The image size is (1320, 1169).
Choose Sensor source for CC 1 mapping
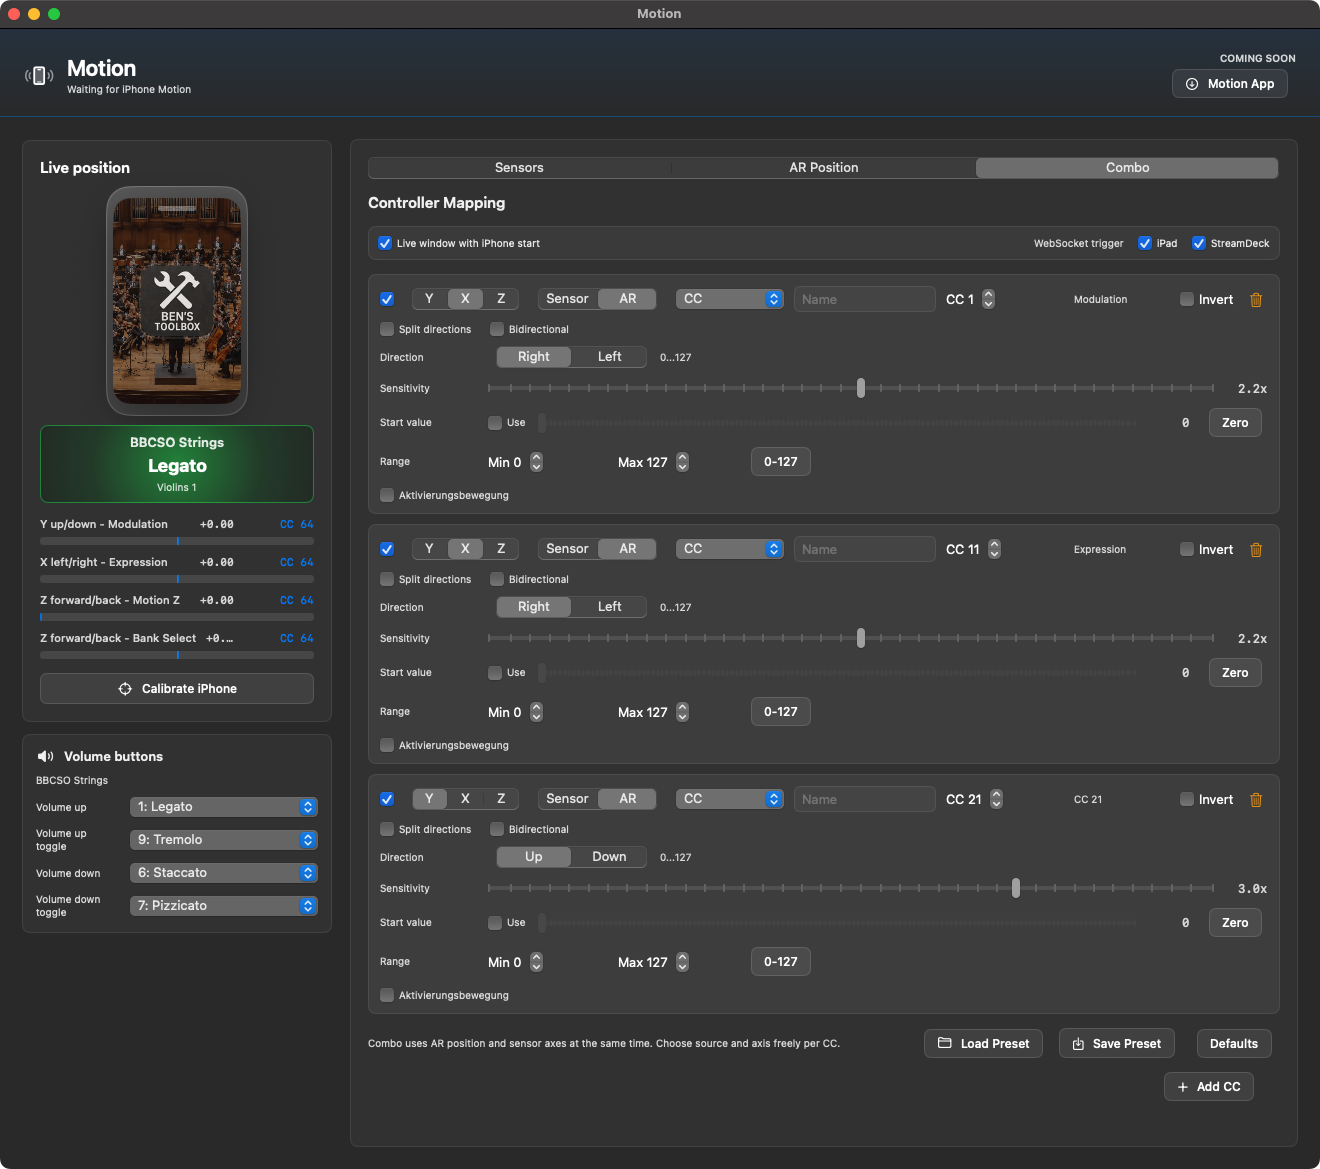pyautogui.click(x=567, y=299)
